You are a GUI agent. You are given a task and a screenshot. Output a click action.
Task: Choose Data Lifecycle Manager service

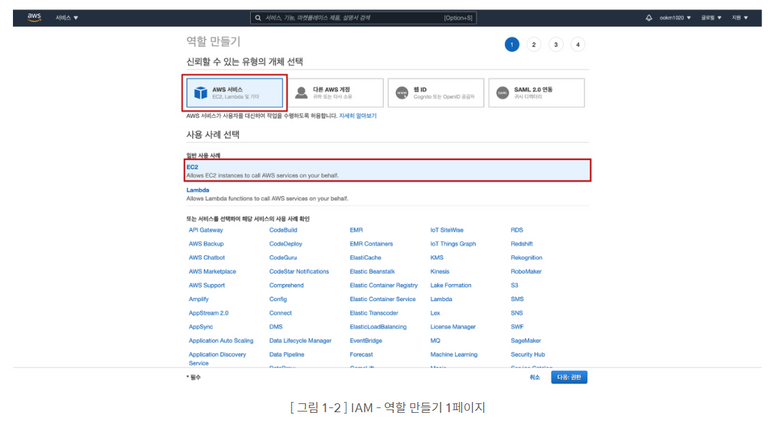click(x=300, y=341)
